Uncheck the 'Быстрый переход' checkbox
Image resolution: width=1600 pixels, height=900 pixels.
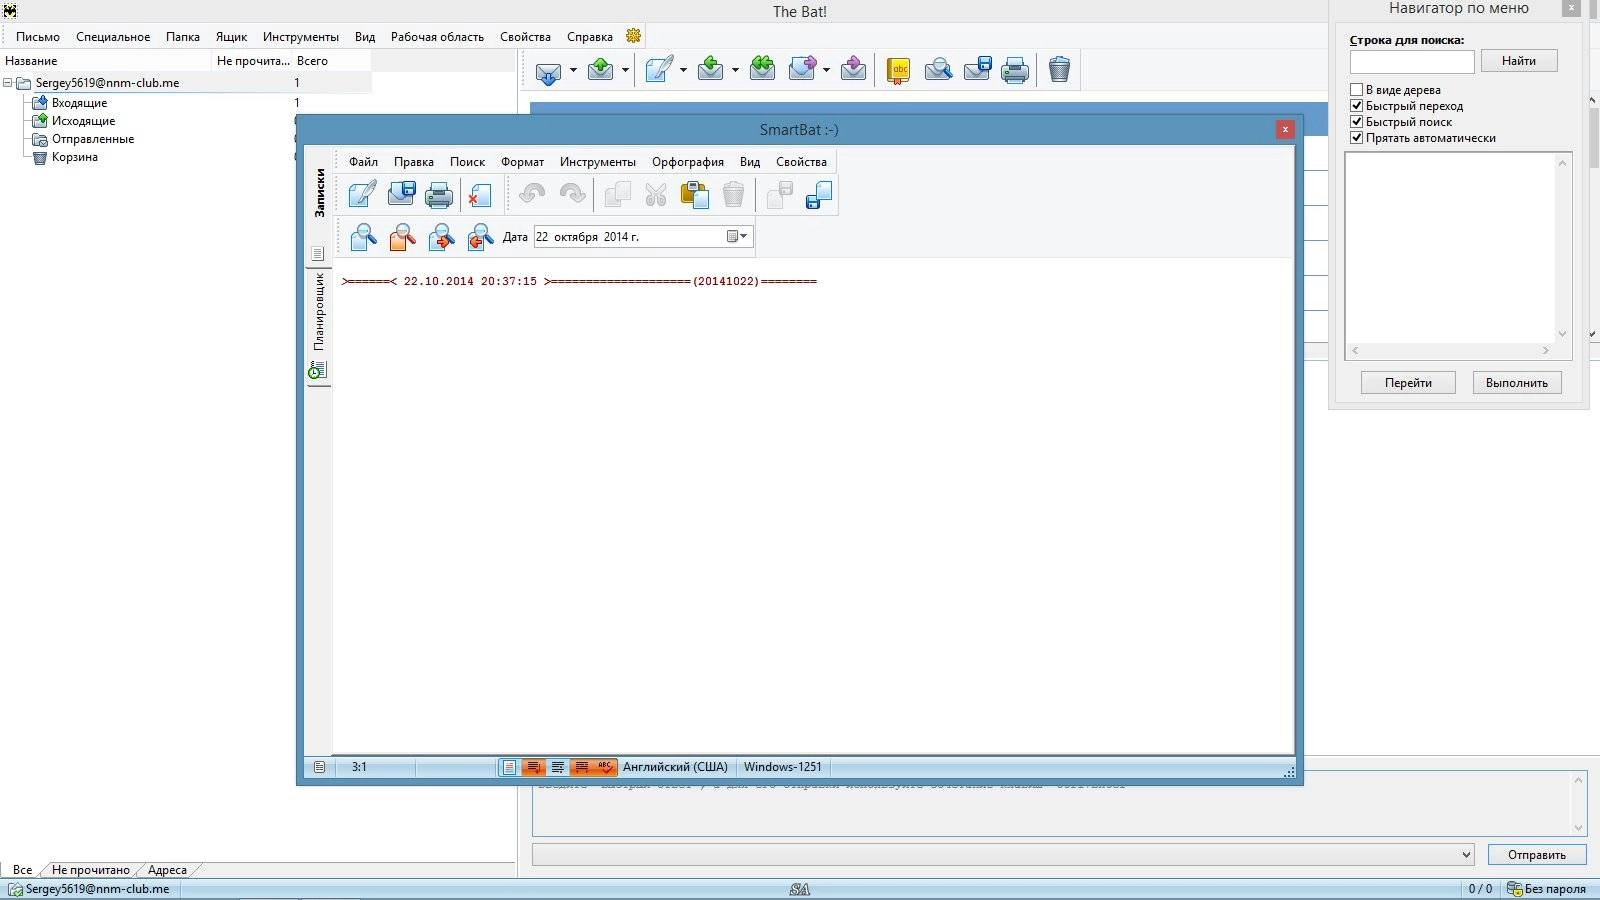tap(1357, 106)
